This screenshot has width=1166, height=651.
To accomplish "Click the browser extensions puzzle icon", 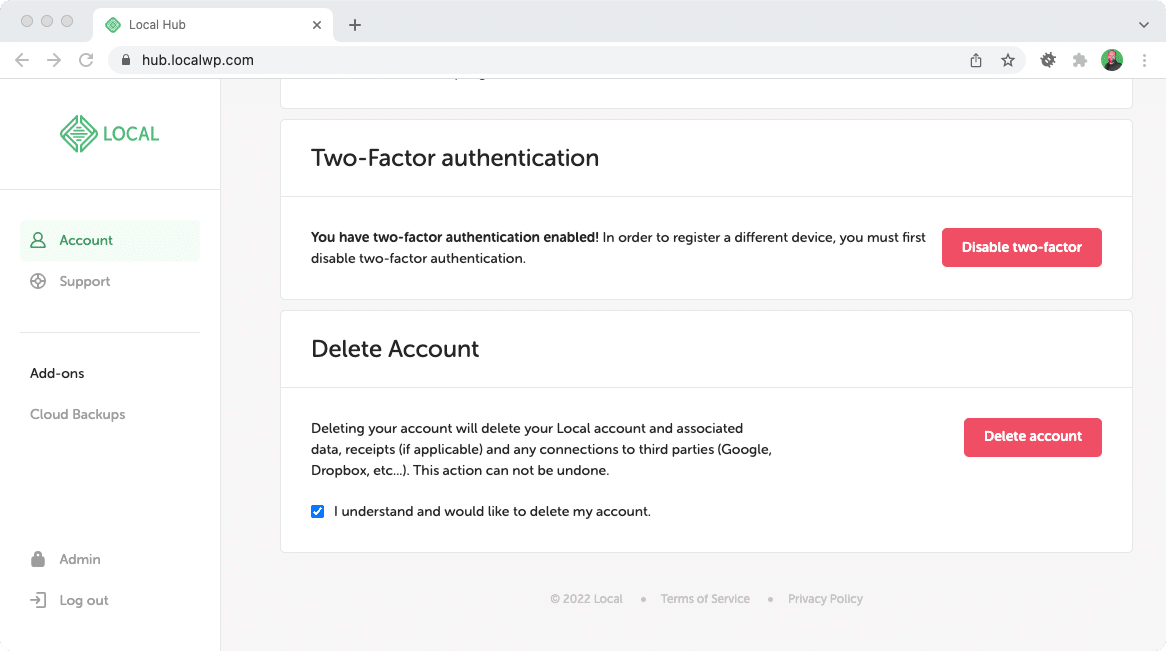I will pos(1080,60).
